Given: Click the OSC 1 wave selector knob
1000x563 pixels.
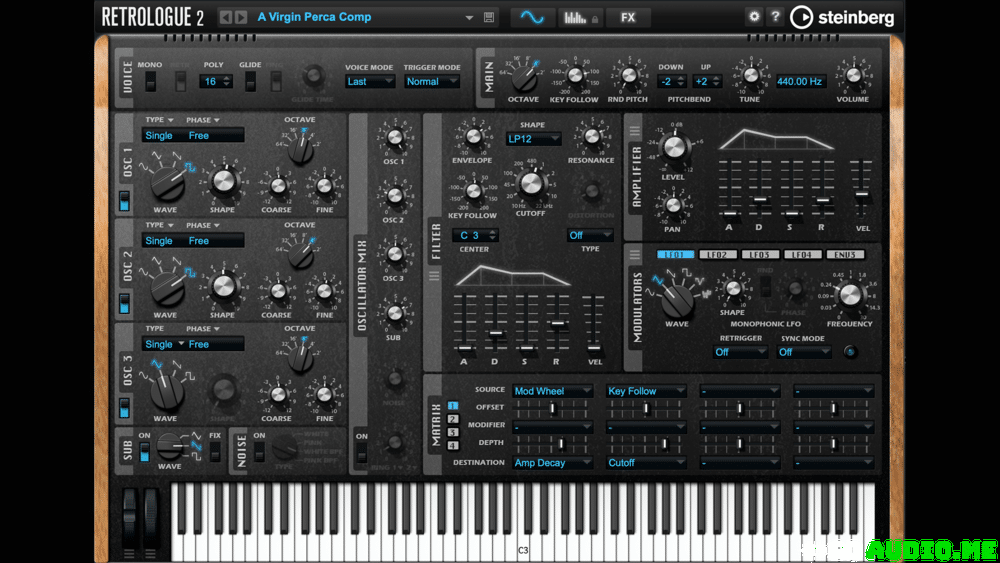Looking at the screenshot, I should pyautogui.click(x=168, y=182).
